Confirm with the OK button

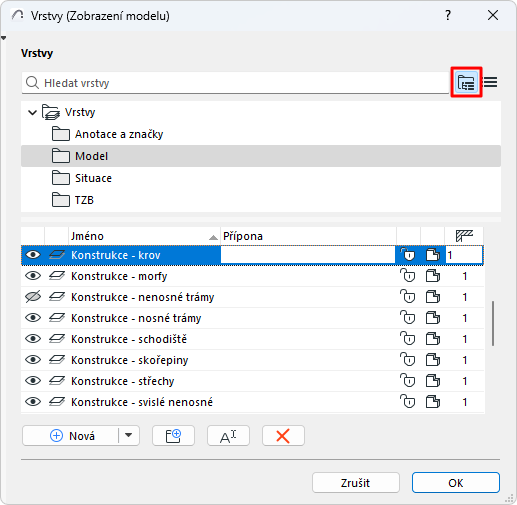click(456, 483)
